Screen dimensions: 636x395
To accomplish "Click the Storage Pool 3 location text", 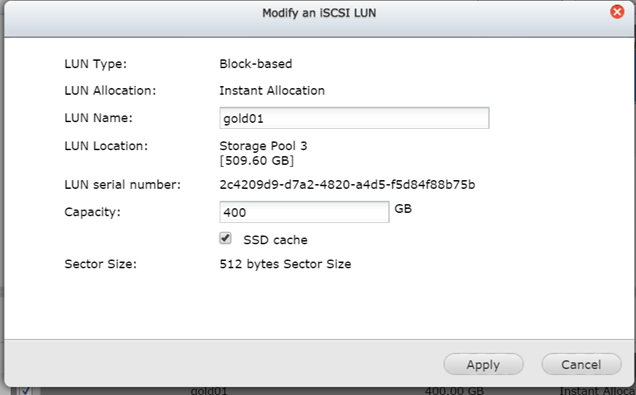I will pos(263,146).
